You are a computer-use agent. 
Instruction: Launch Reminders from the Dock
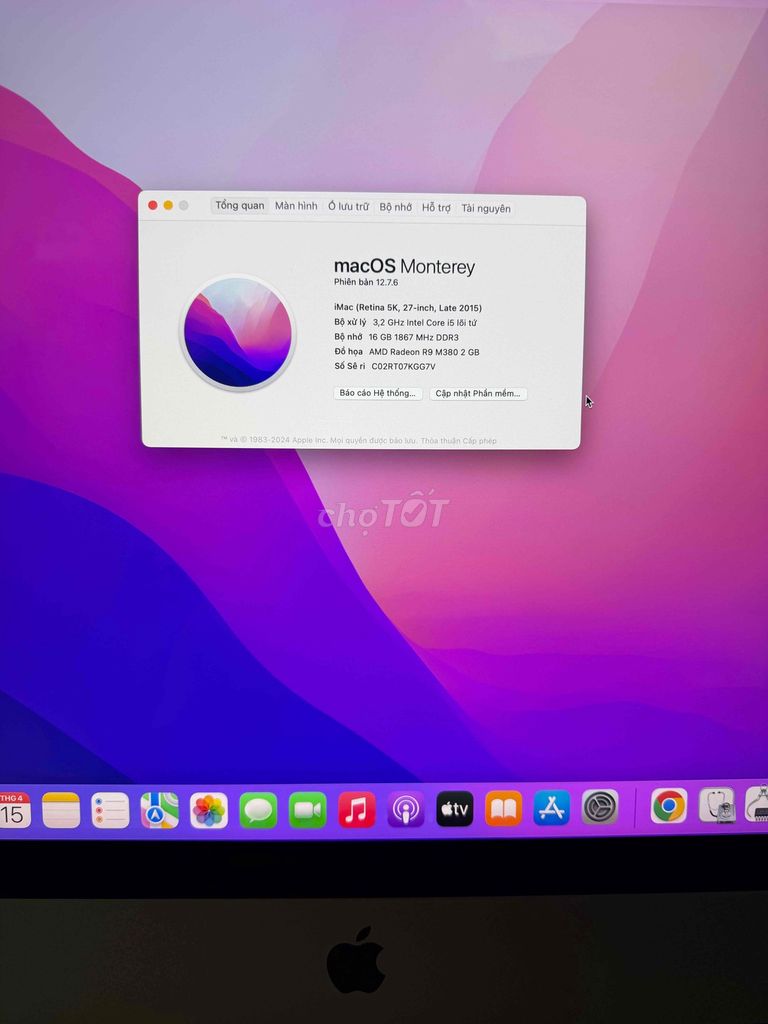pyautogui.click(x=110, y=810)
